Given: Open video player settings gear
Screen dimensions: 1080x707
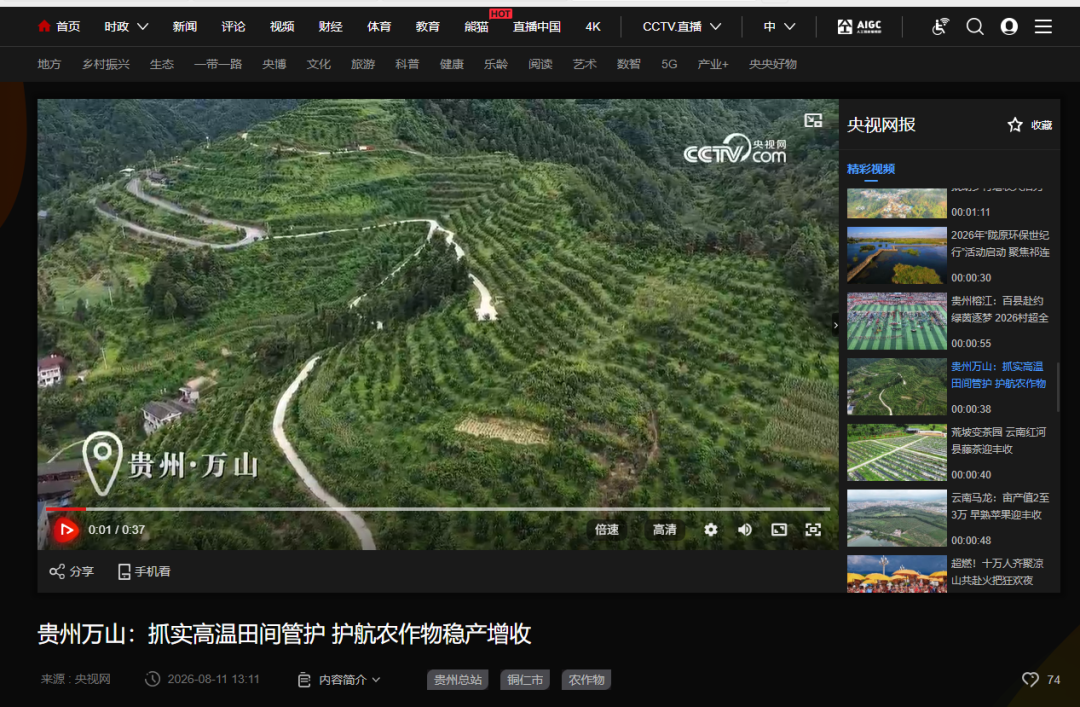Looking at the screenshot, I should tap(711, 530).
